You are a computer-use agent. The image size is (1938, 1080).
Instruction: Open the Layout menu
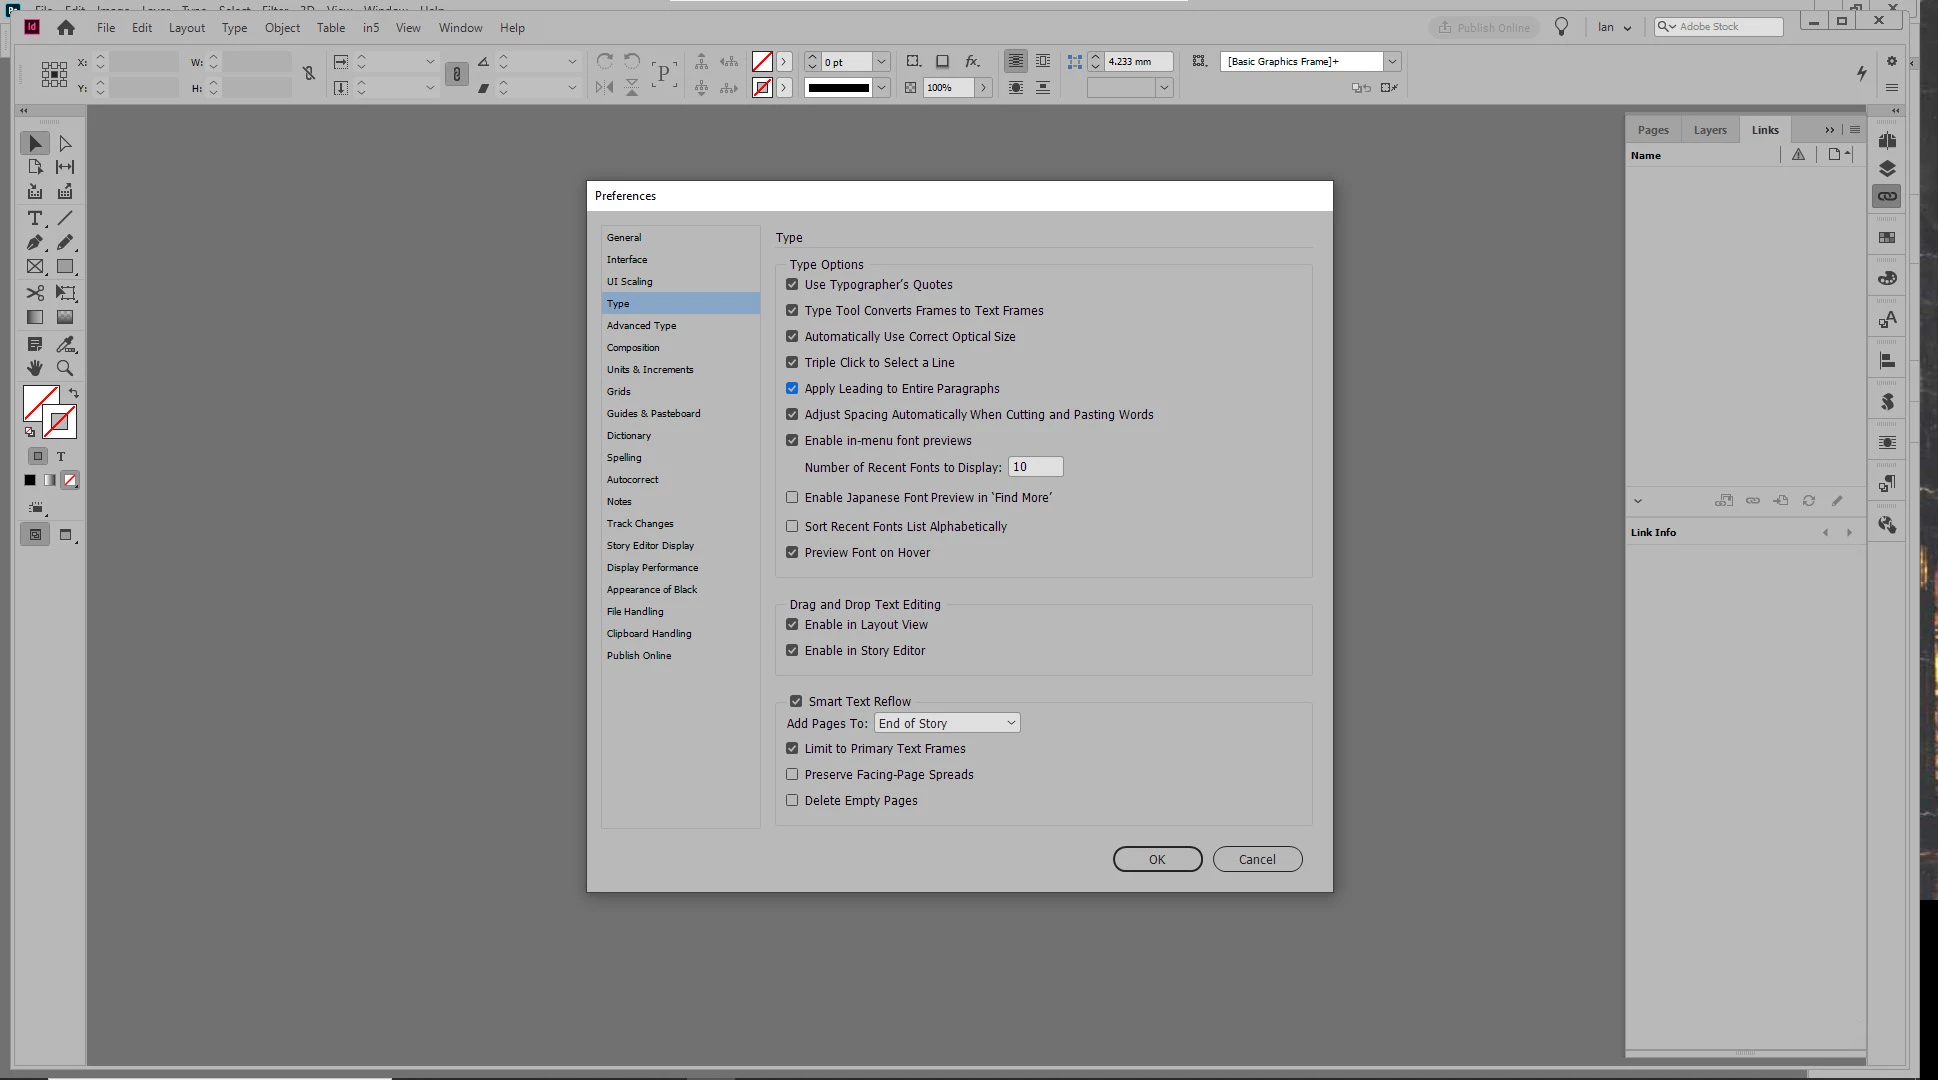186,28
